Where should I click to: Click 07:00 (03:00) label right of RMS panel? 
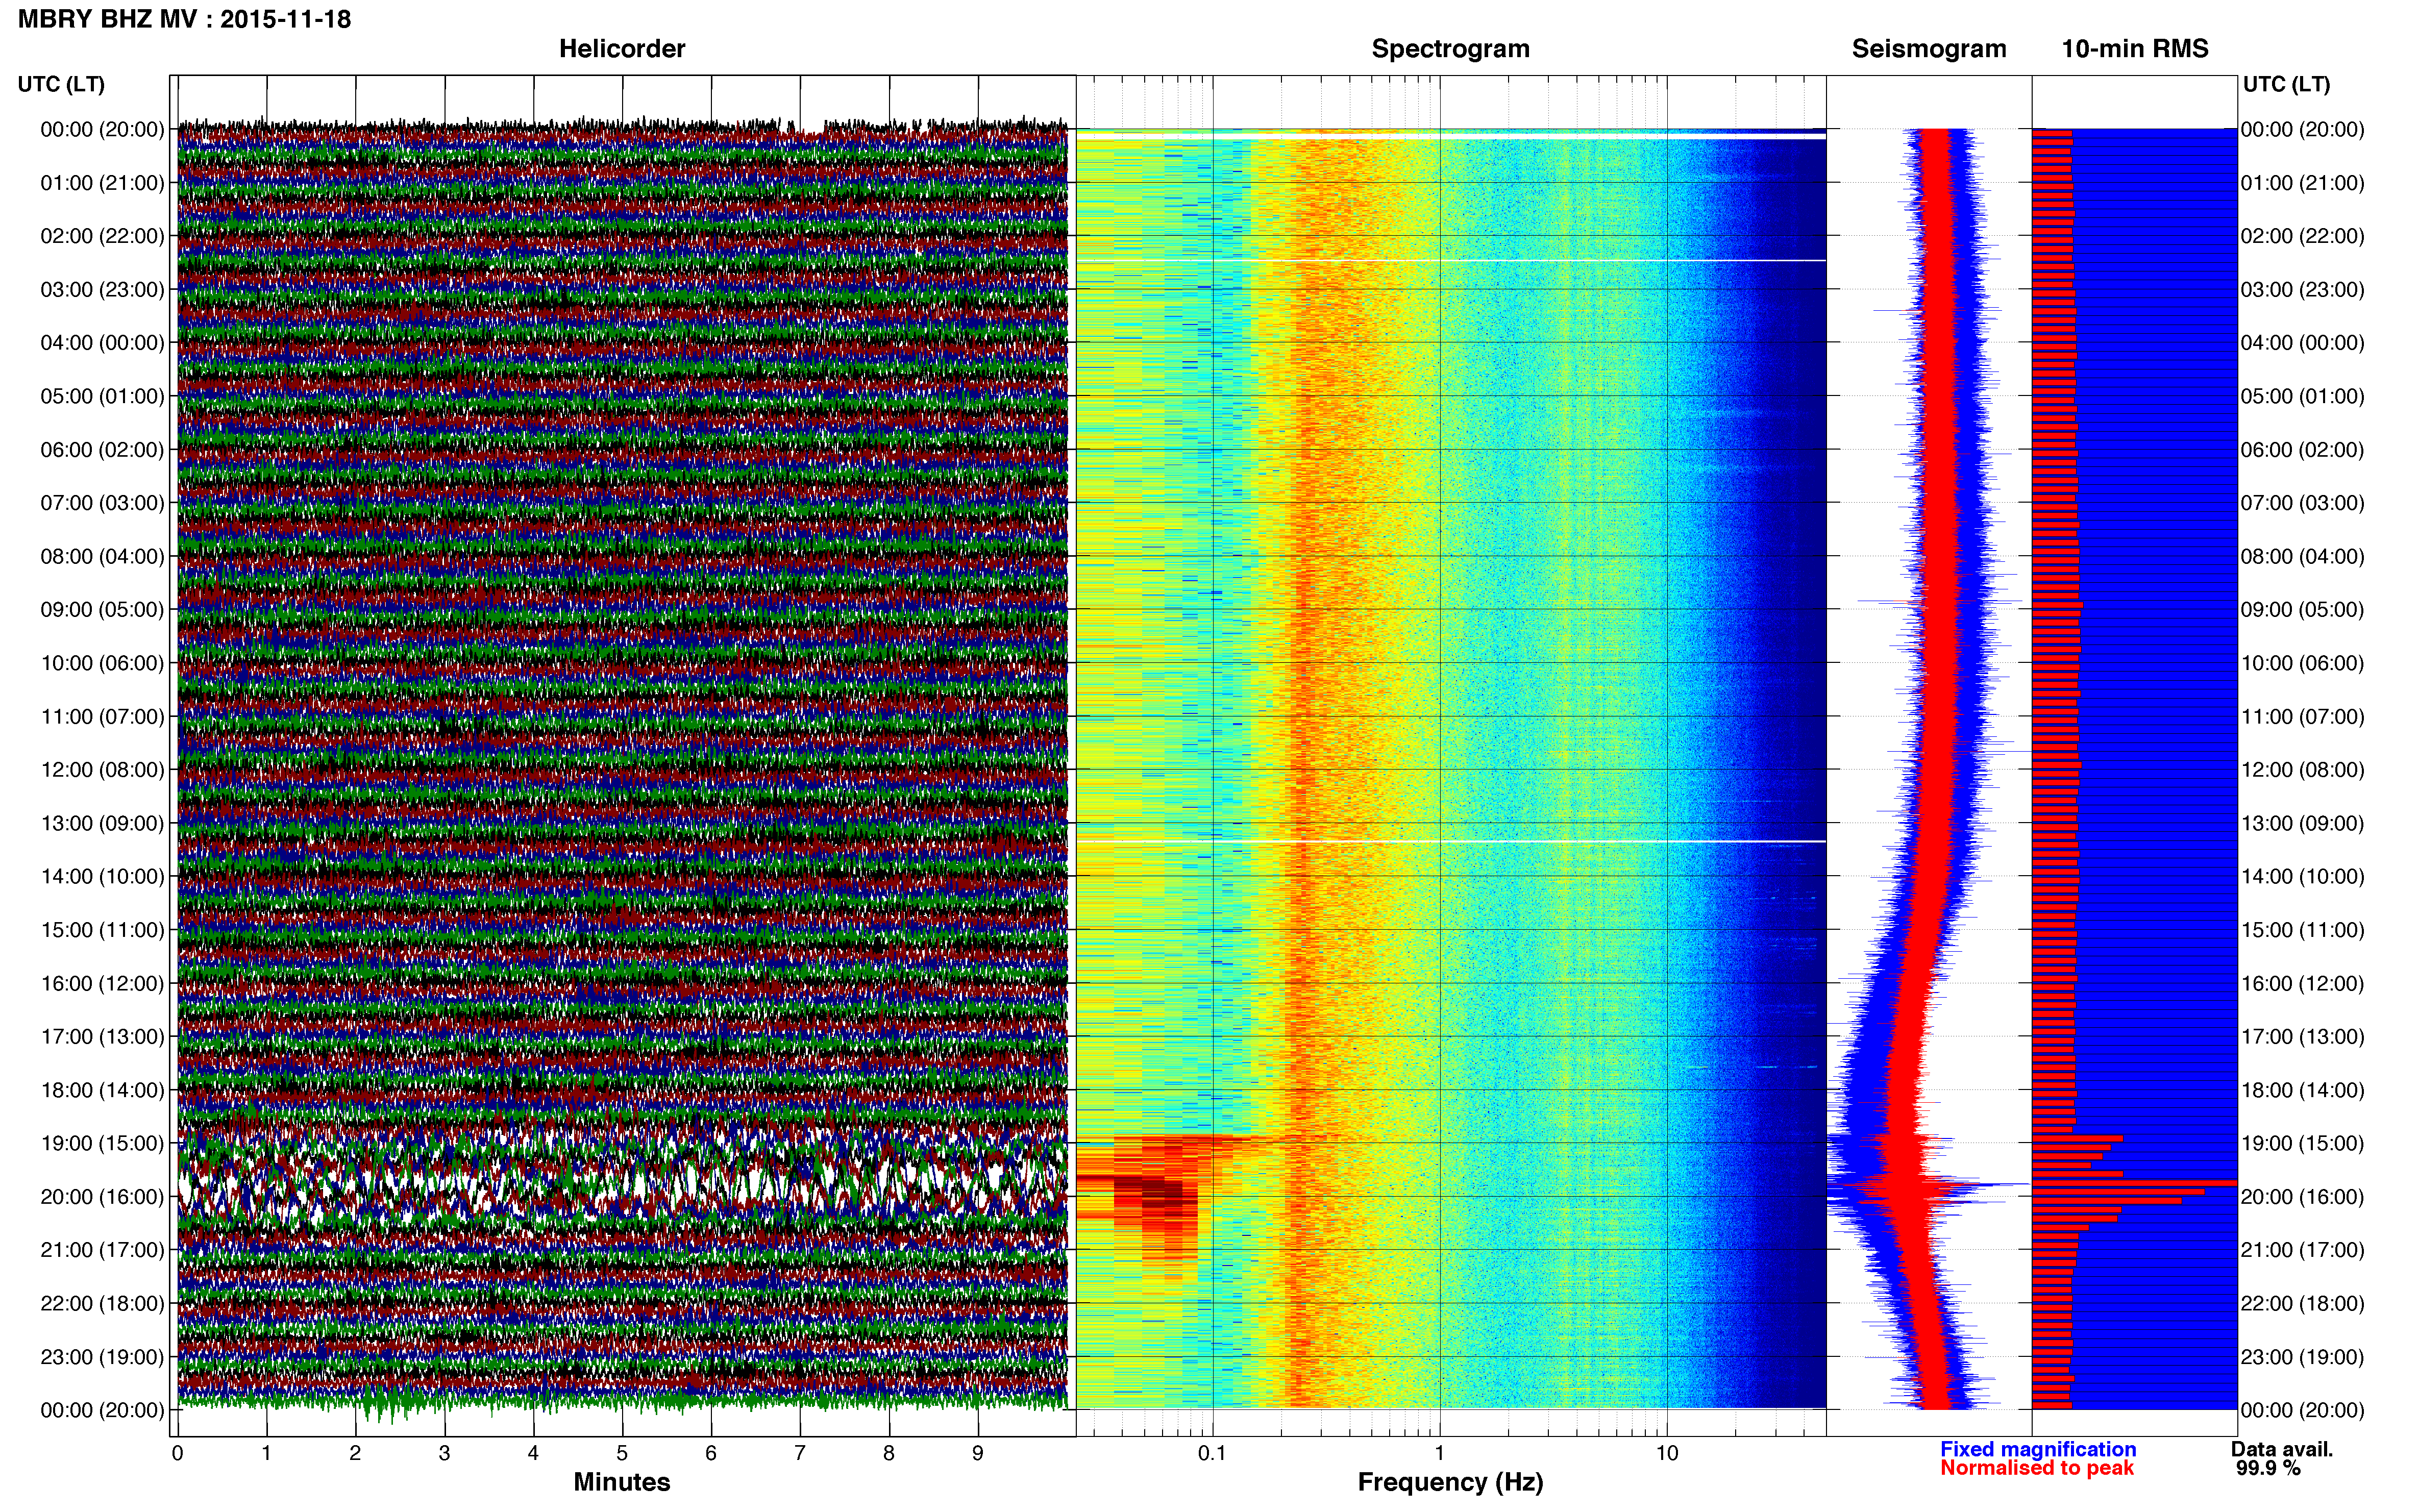click(2302, 503)
